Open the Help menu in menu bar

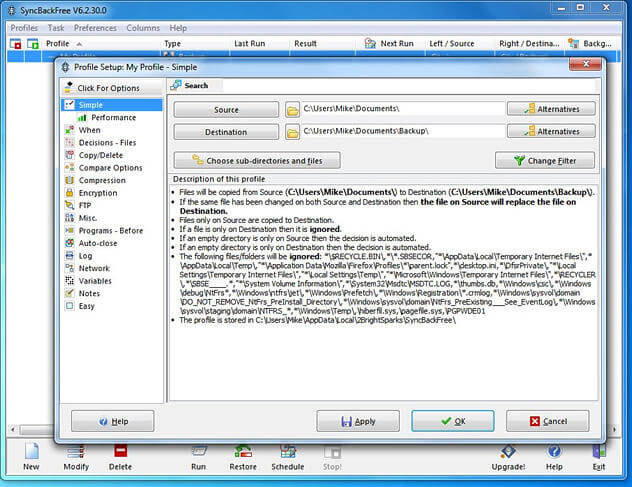(x=178, y=28)
